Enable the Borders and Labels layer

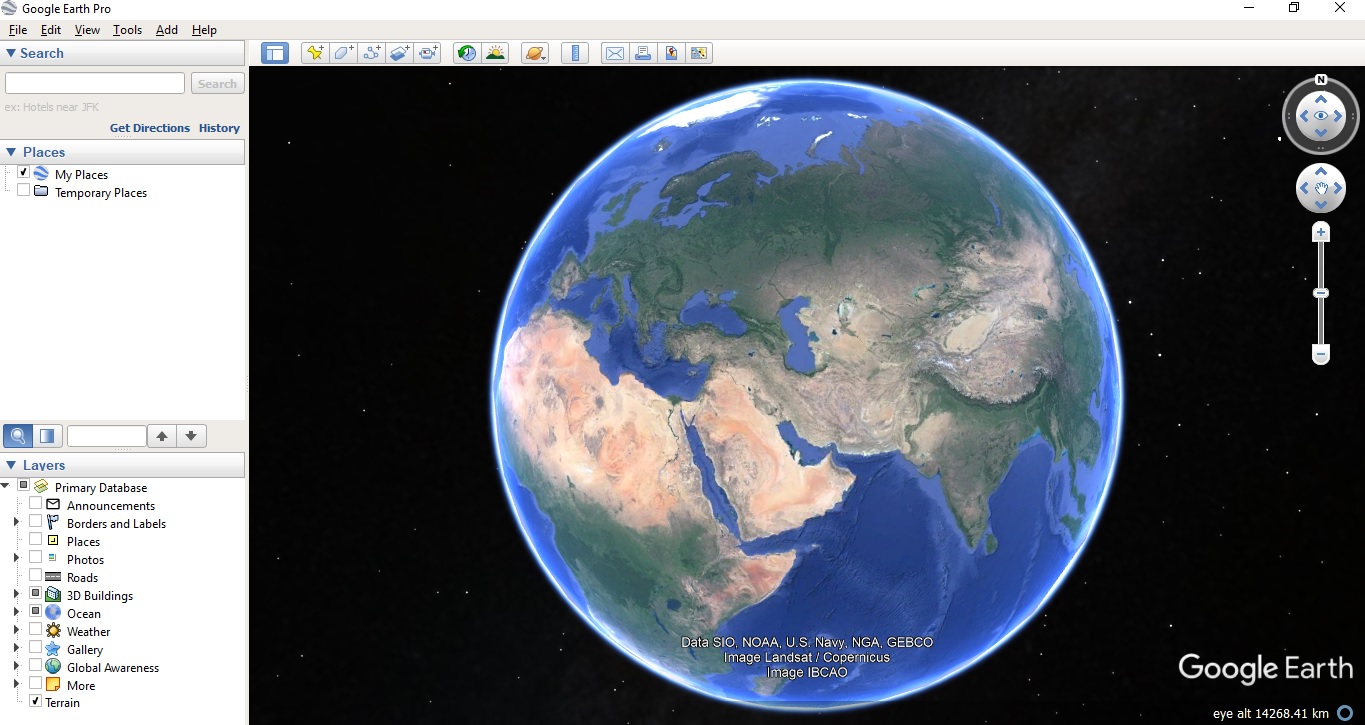(x=36, y=522)
